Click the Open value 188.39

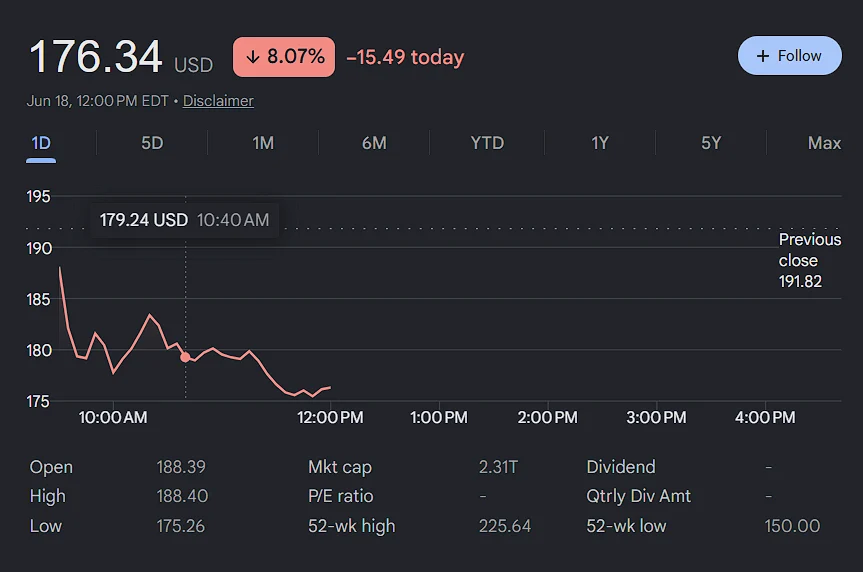tap(181, 467)
